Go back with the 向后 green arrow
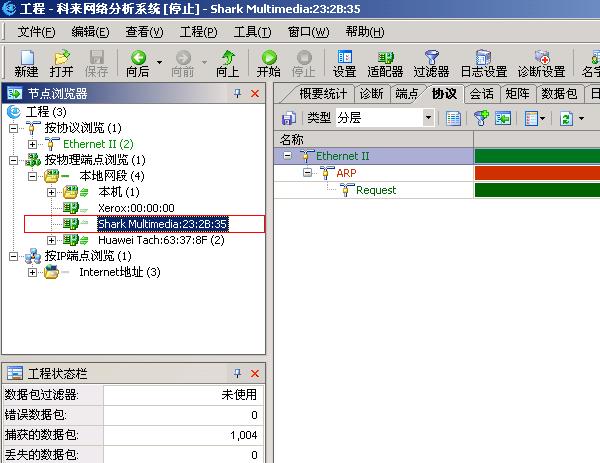 (x=138, y=64)
